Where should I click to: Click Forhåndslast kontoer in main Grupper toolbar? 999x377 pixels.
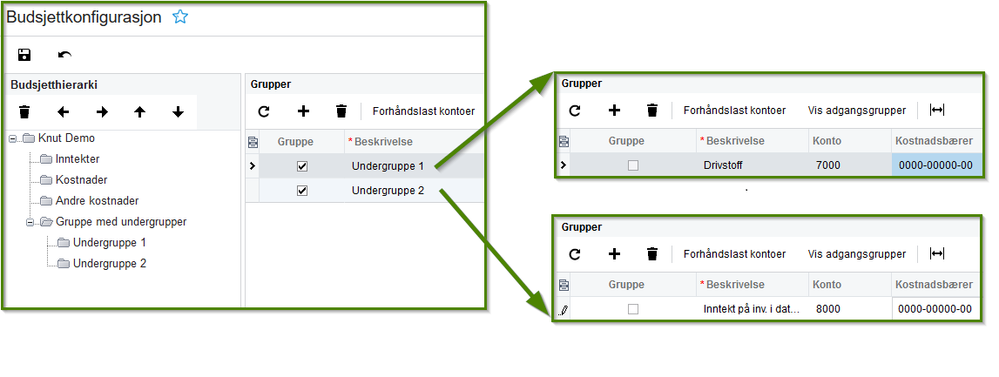pos(424,111)
